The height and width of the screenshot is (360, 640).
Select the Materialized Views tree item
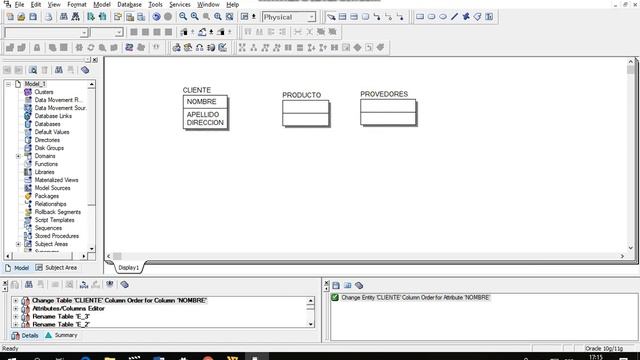pyautogui.click(x=56, y=180)
